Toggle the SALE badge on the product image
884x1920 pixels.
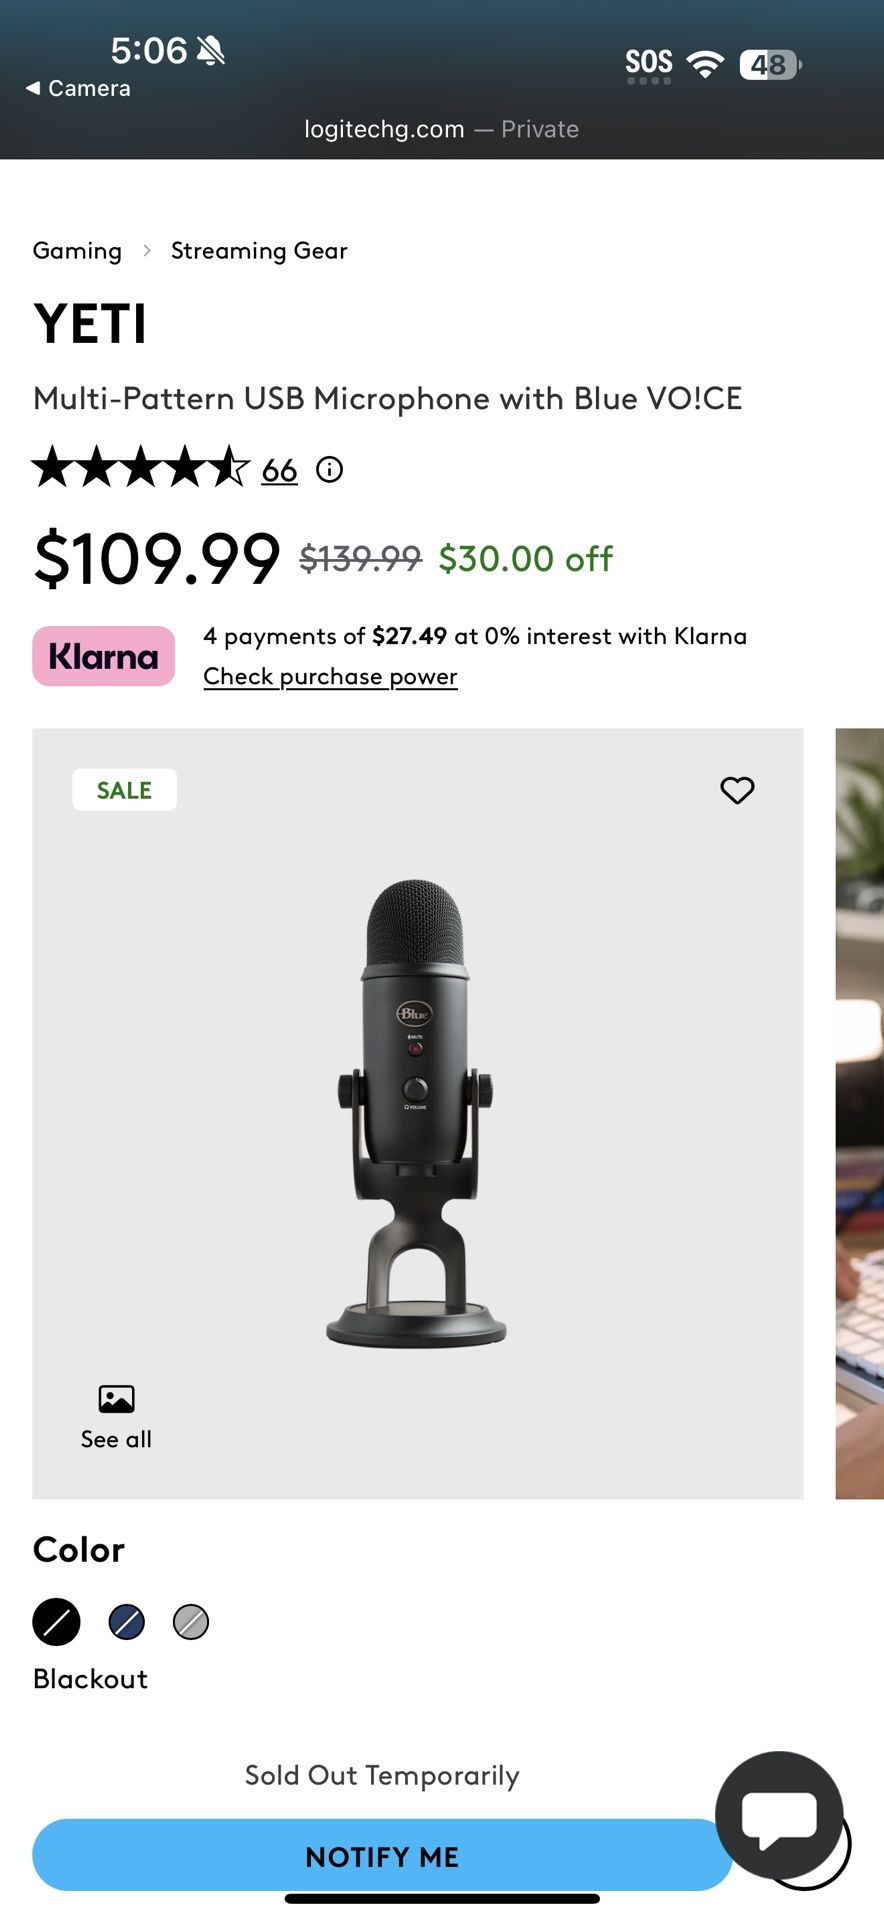click(124, 789)
